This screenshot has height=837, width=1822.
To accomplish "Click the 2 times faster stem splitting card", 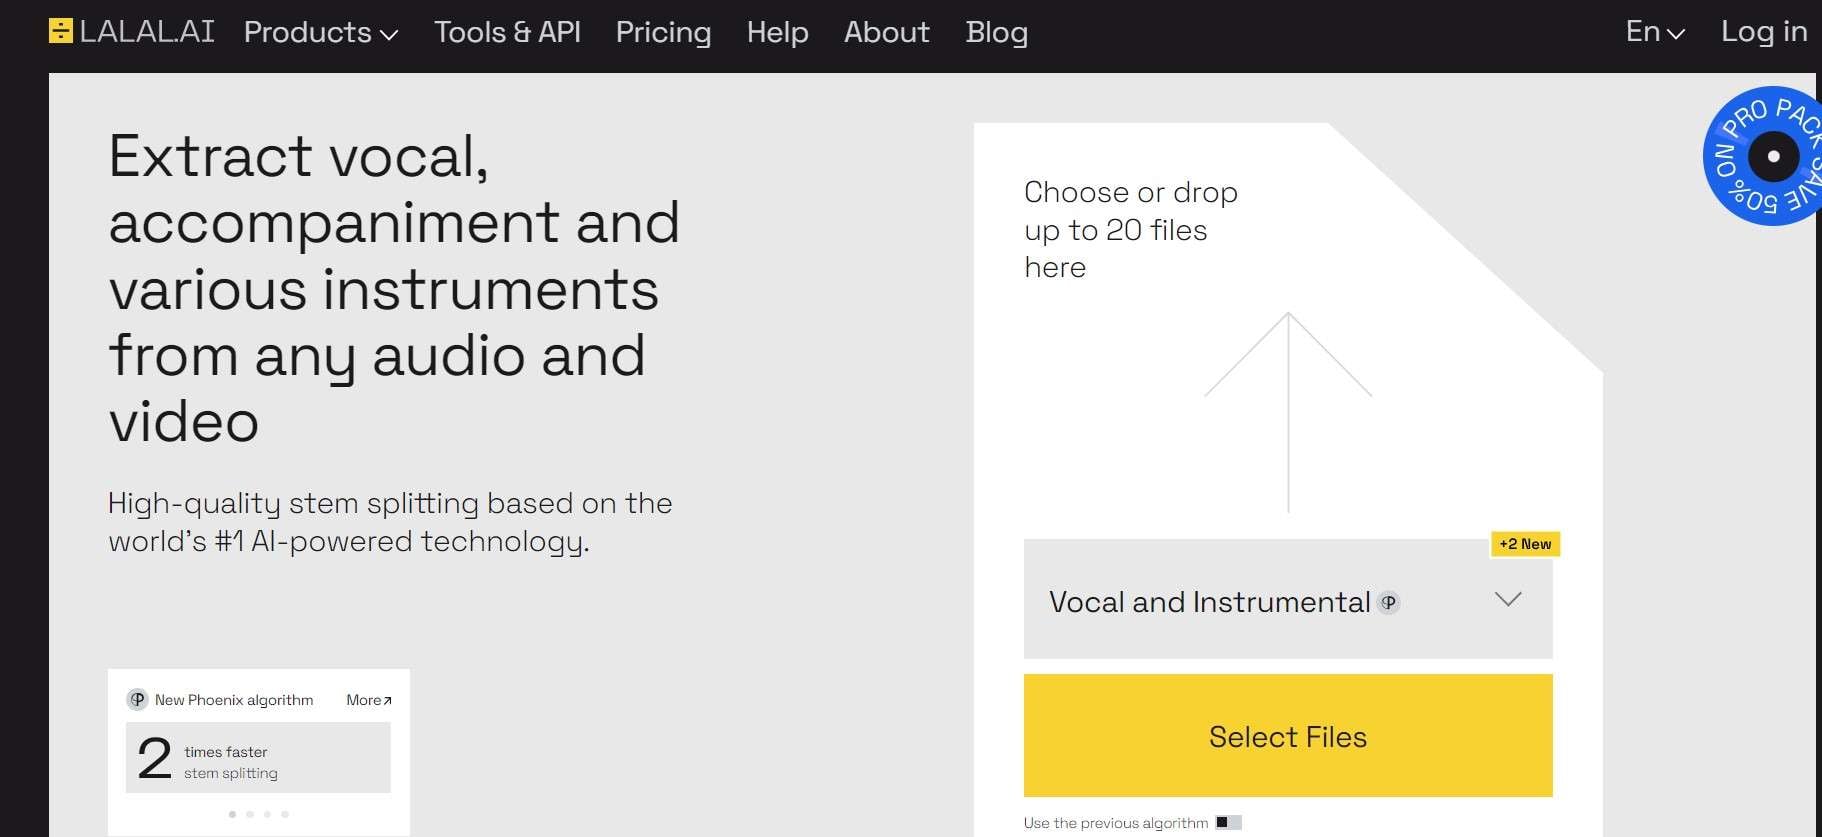I will [258, 758].
